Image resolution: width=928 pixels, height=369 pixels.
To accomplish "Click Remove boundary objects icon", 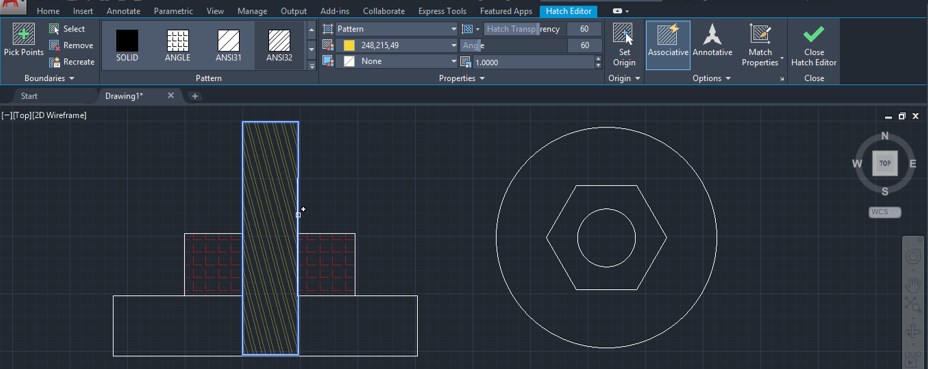I will pyautogui.click(x=54, y=45).
